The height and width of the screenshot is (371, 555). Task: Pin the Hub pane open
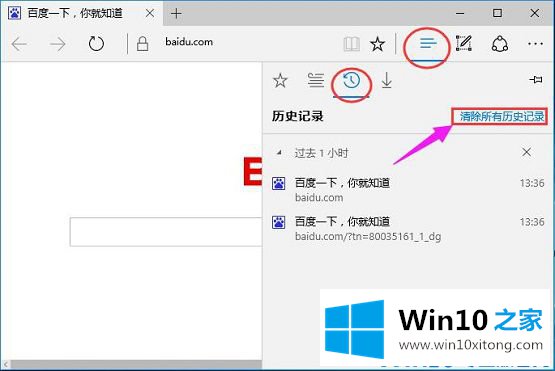[536, 80]
